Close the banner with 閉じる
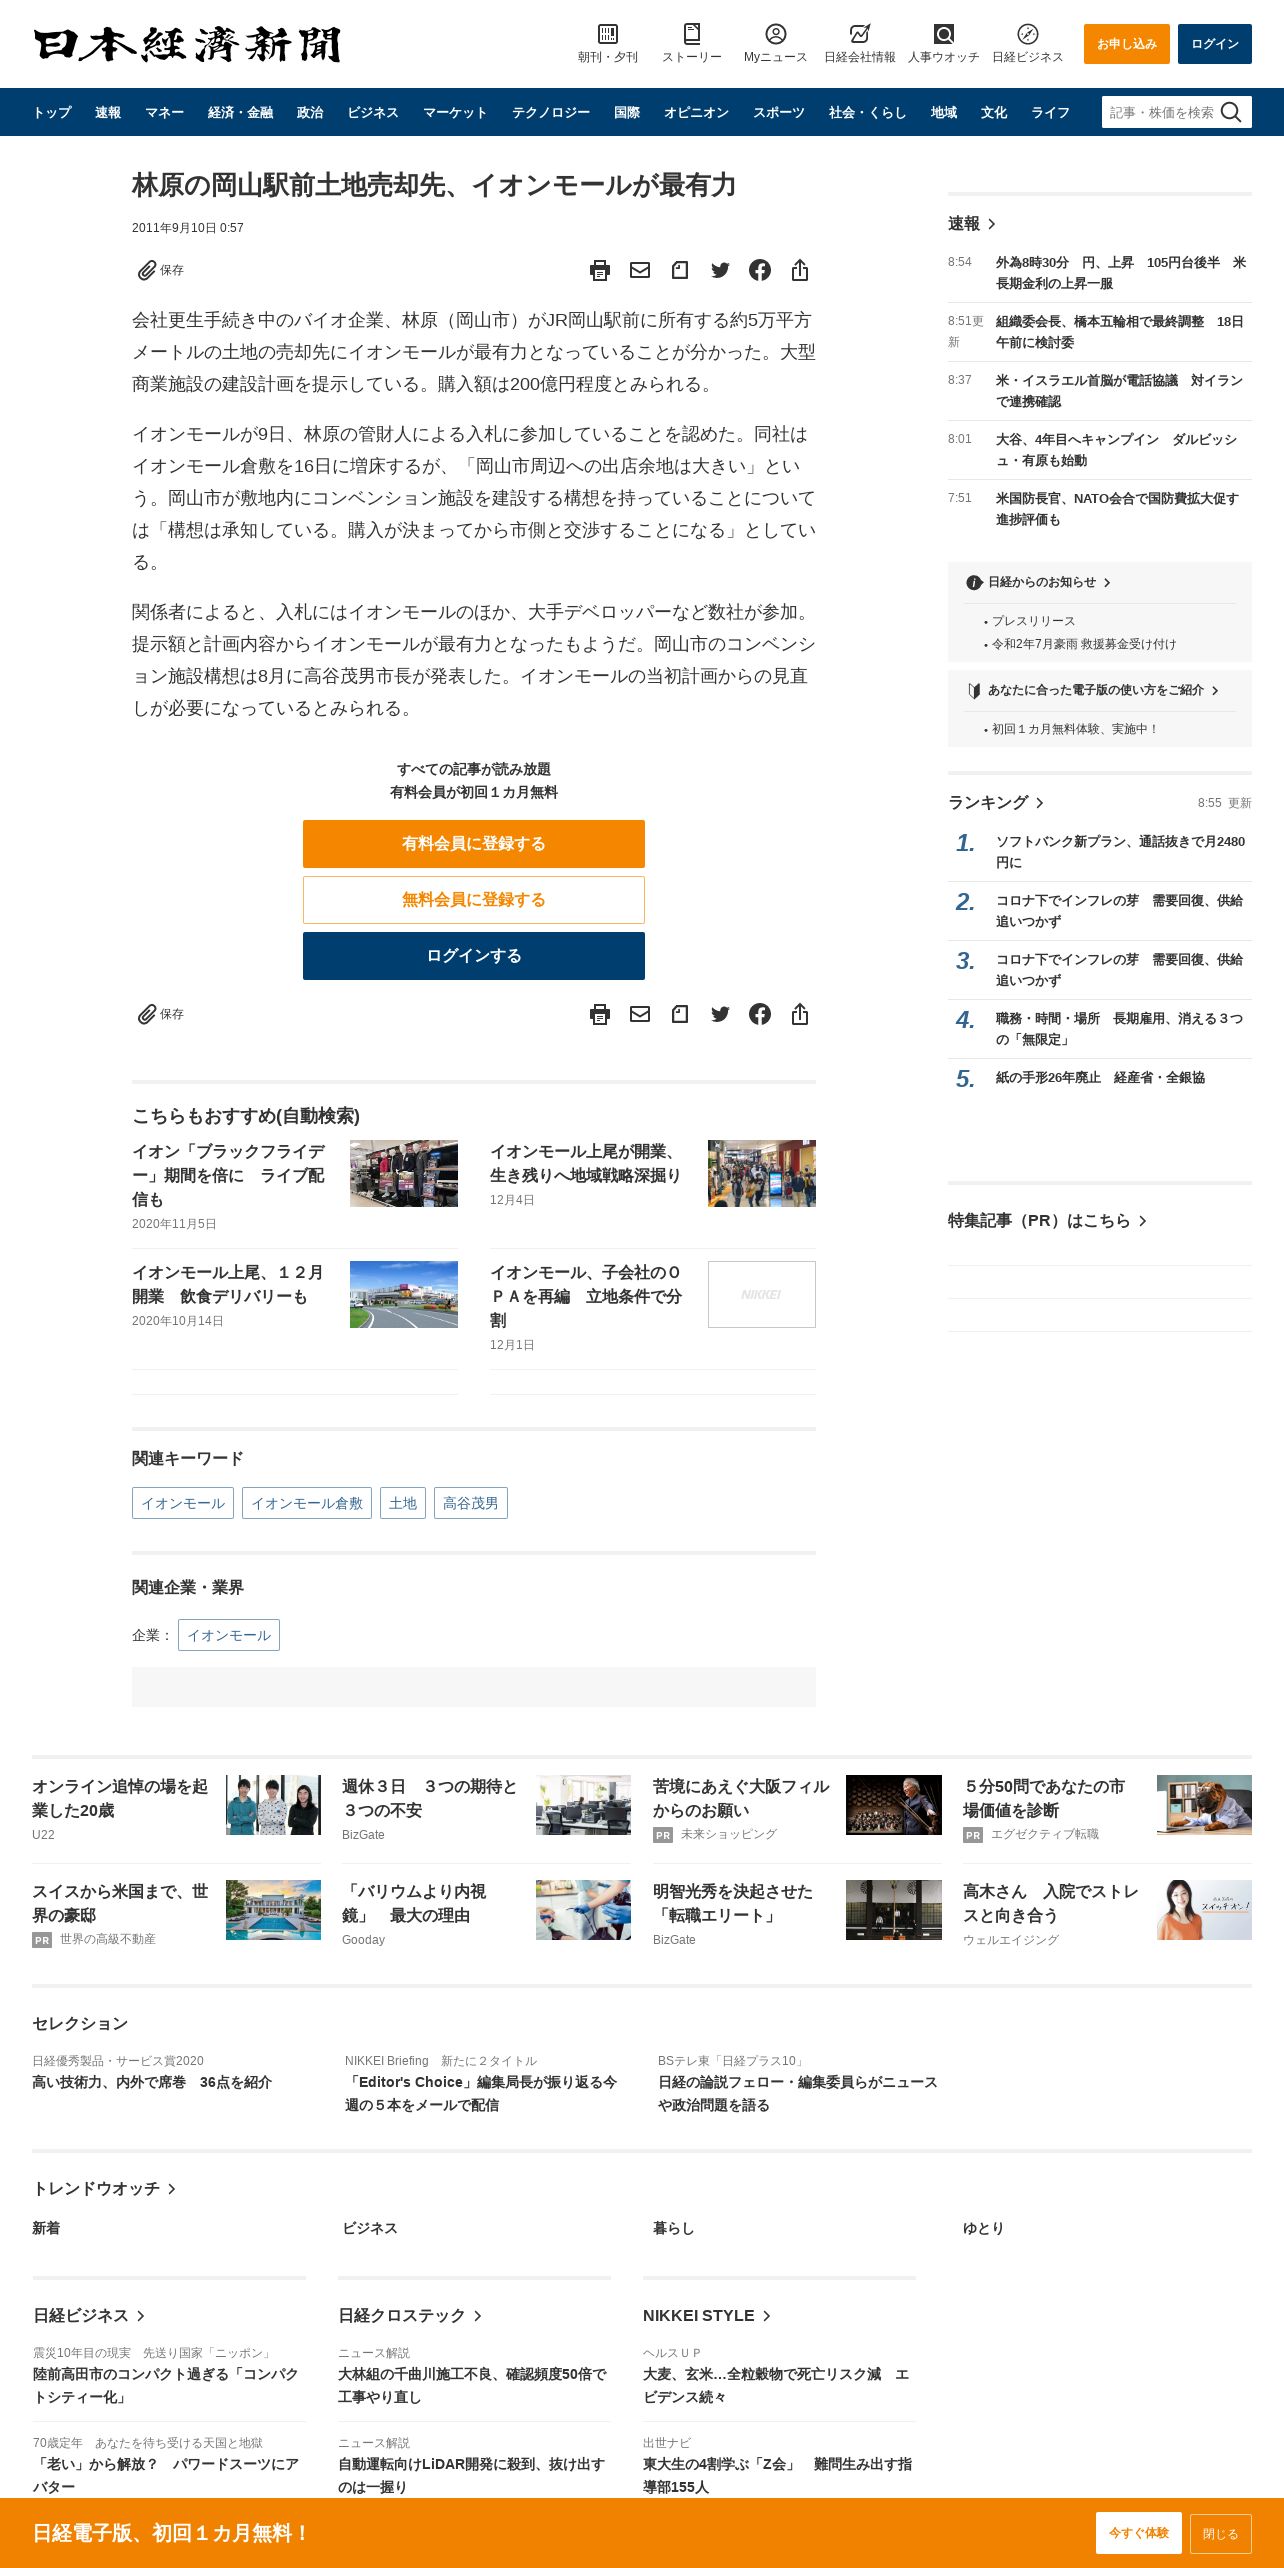 1221,2534
